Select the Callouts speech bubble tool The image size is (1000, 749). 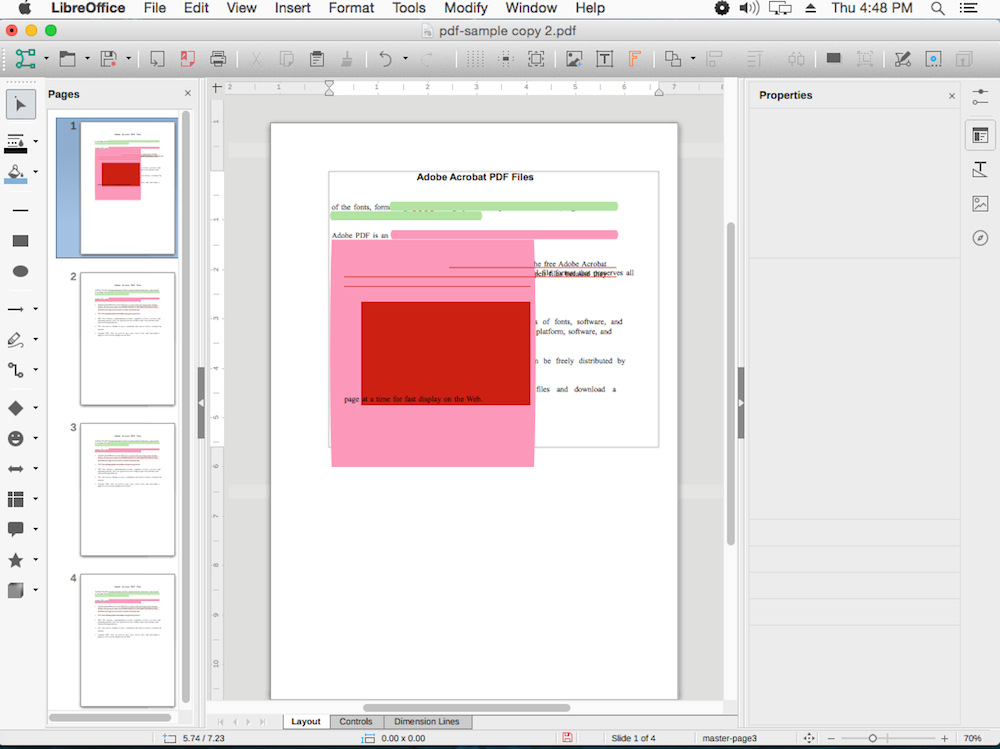pos(15,529)
